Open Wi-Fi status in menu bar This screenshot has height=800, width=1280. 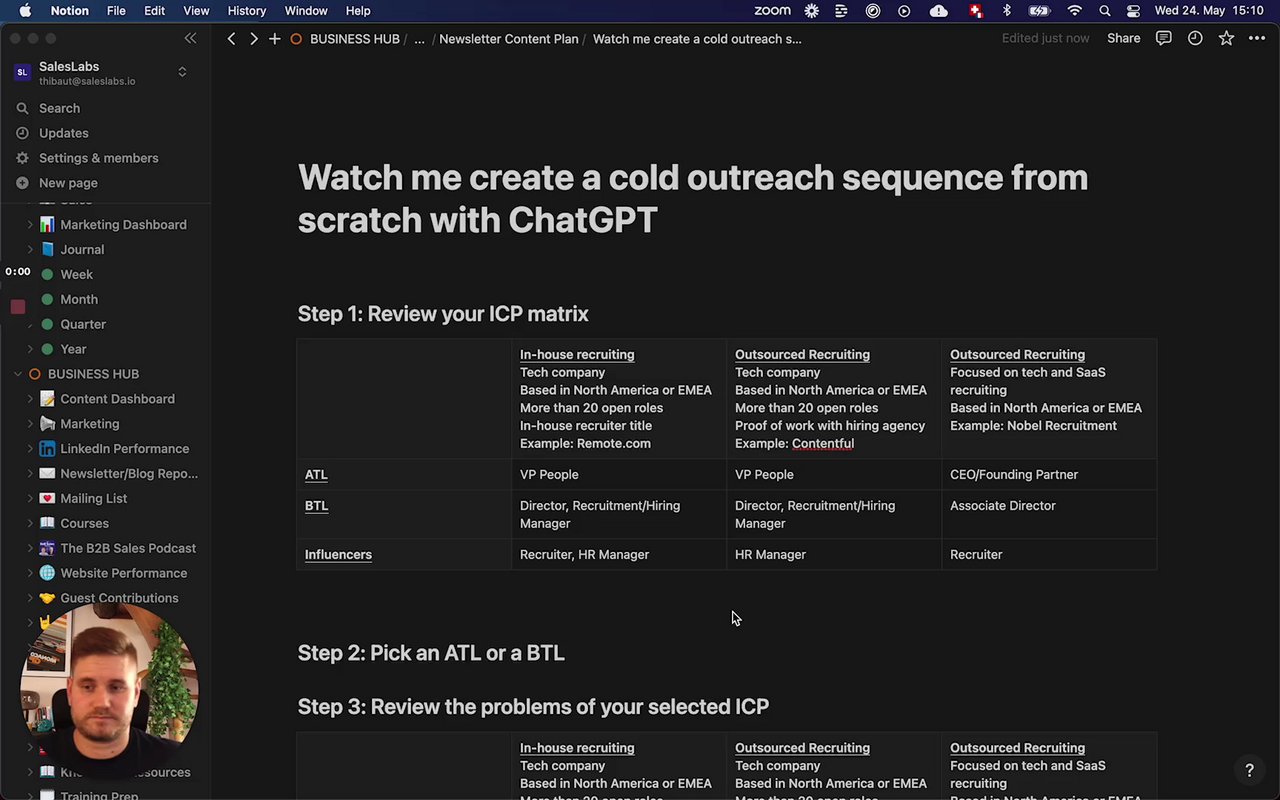coord(1075,11)
